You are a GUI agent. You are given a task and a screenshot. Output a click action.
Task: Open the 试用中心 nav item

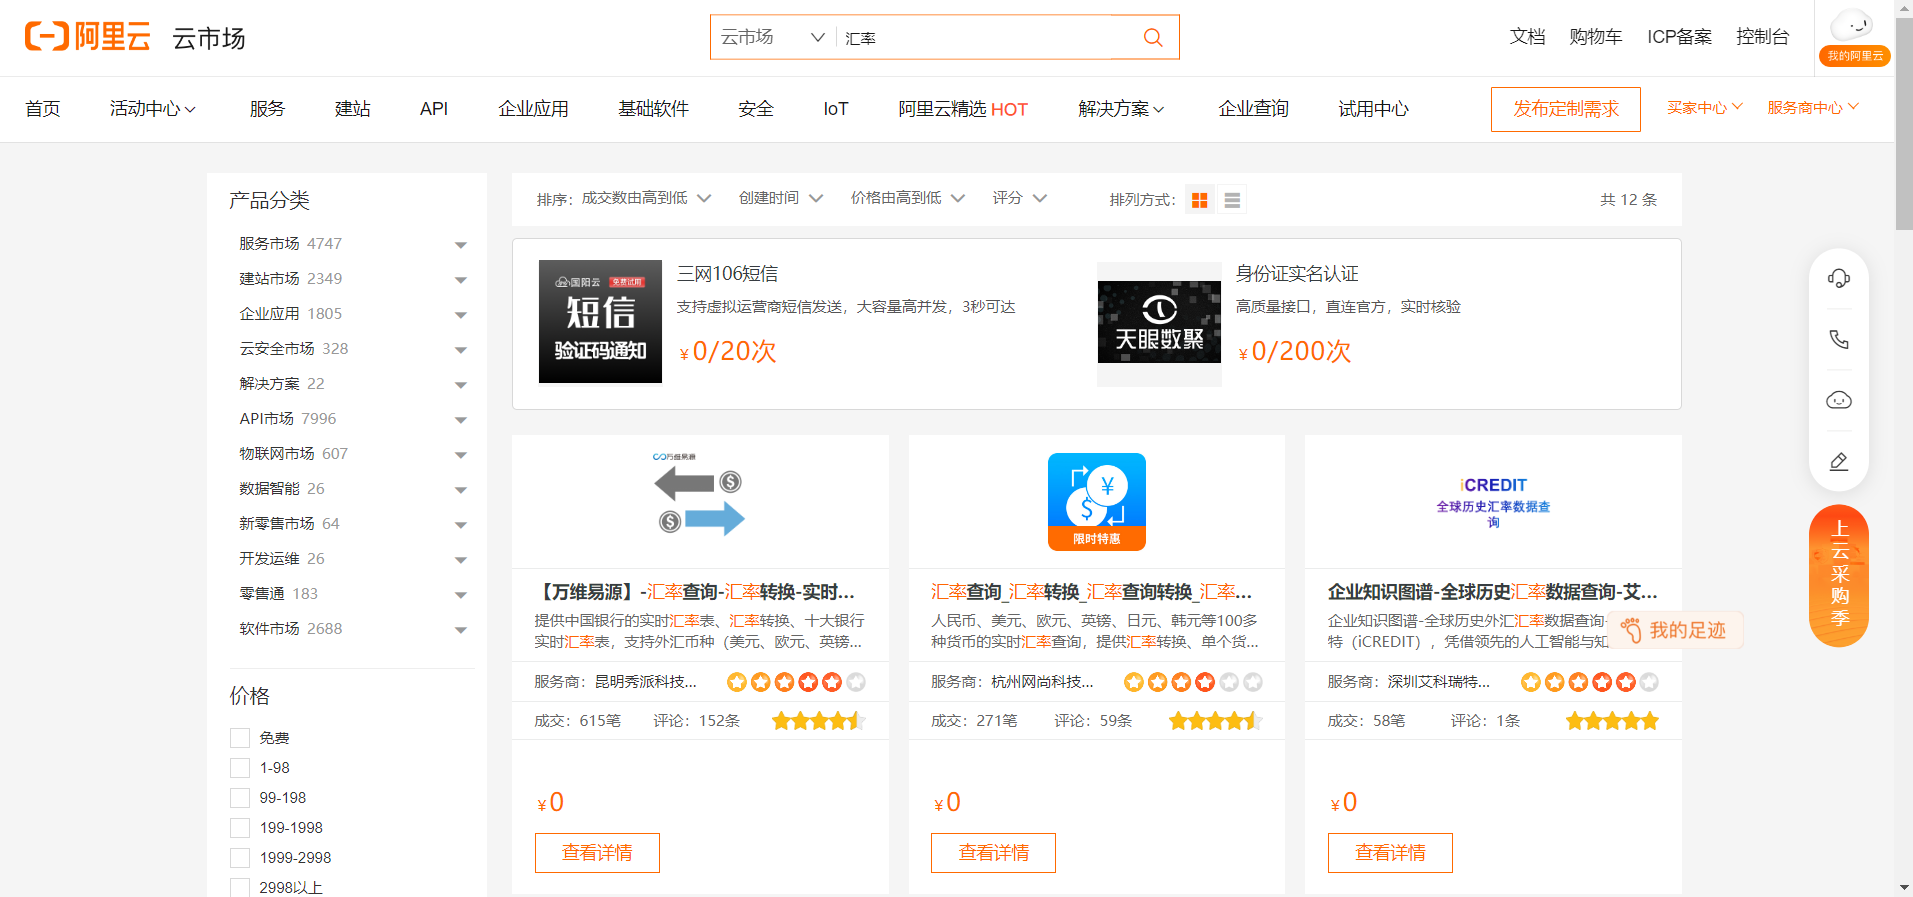(x=1373, y=109)
